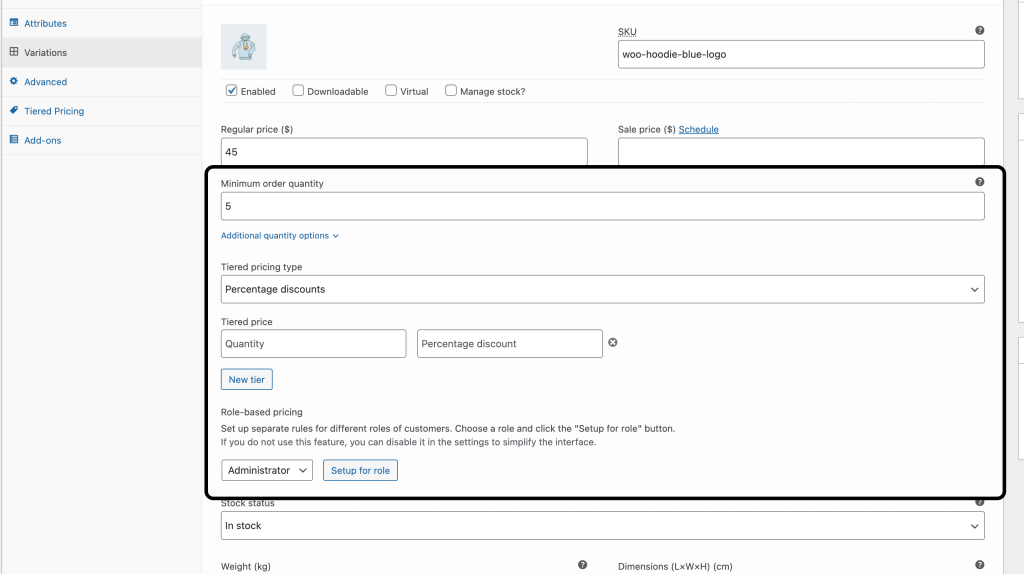The height and width of the screenshot is (574, 1024).
Task: Open the Administrator role dropdown
Action: coord(266,470)
